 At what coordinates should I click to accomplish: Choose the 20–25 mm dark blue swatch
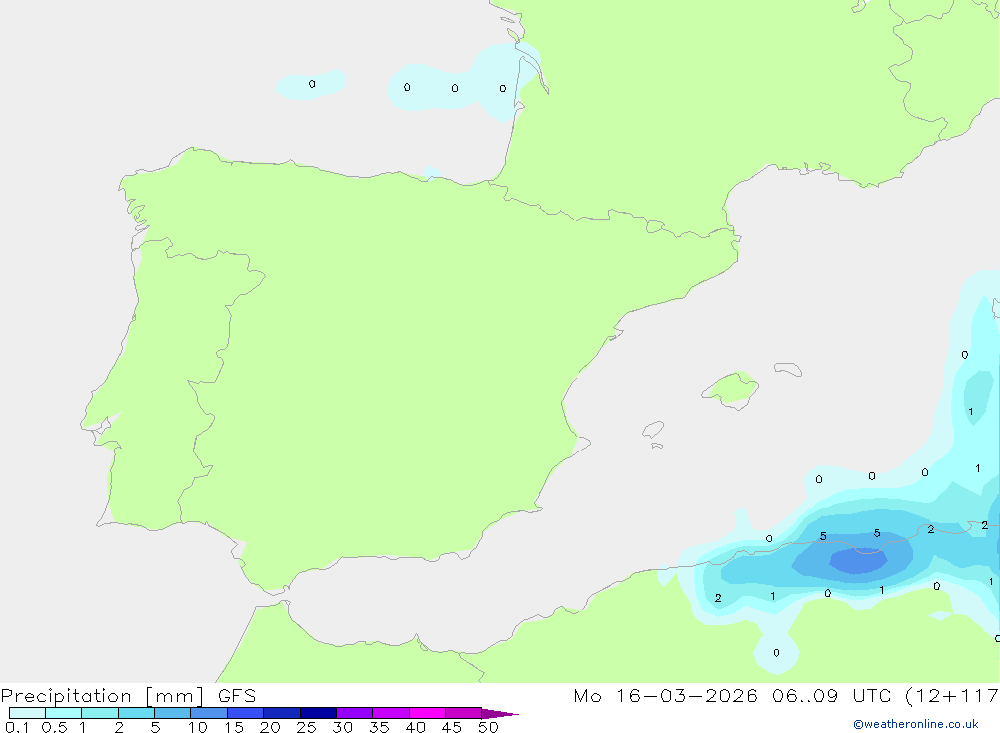click(x=281, y=713)
